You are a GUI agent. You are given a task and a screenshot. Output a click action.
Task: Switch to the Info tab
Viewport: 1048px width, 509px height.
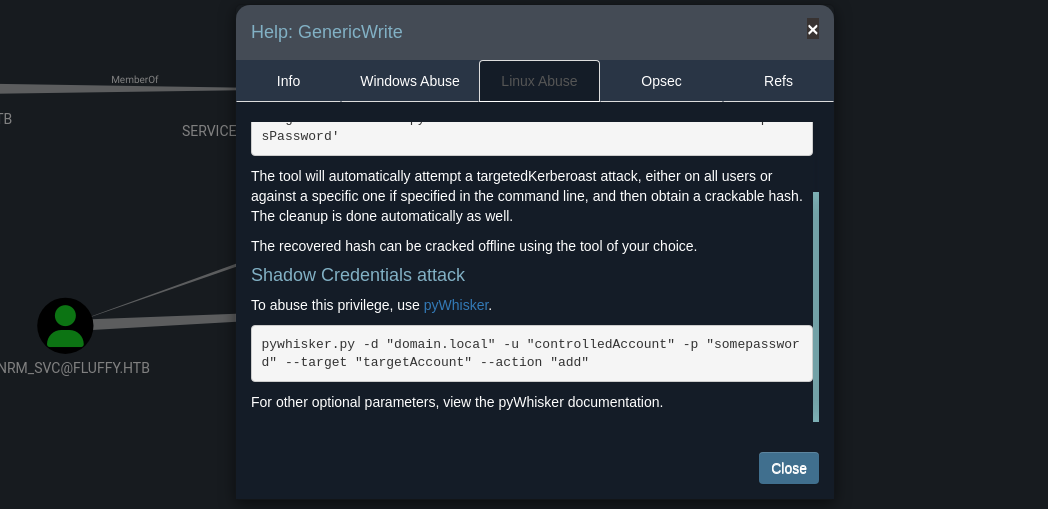coord(288,81)
